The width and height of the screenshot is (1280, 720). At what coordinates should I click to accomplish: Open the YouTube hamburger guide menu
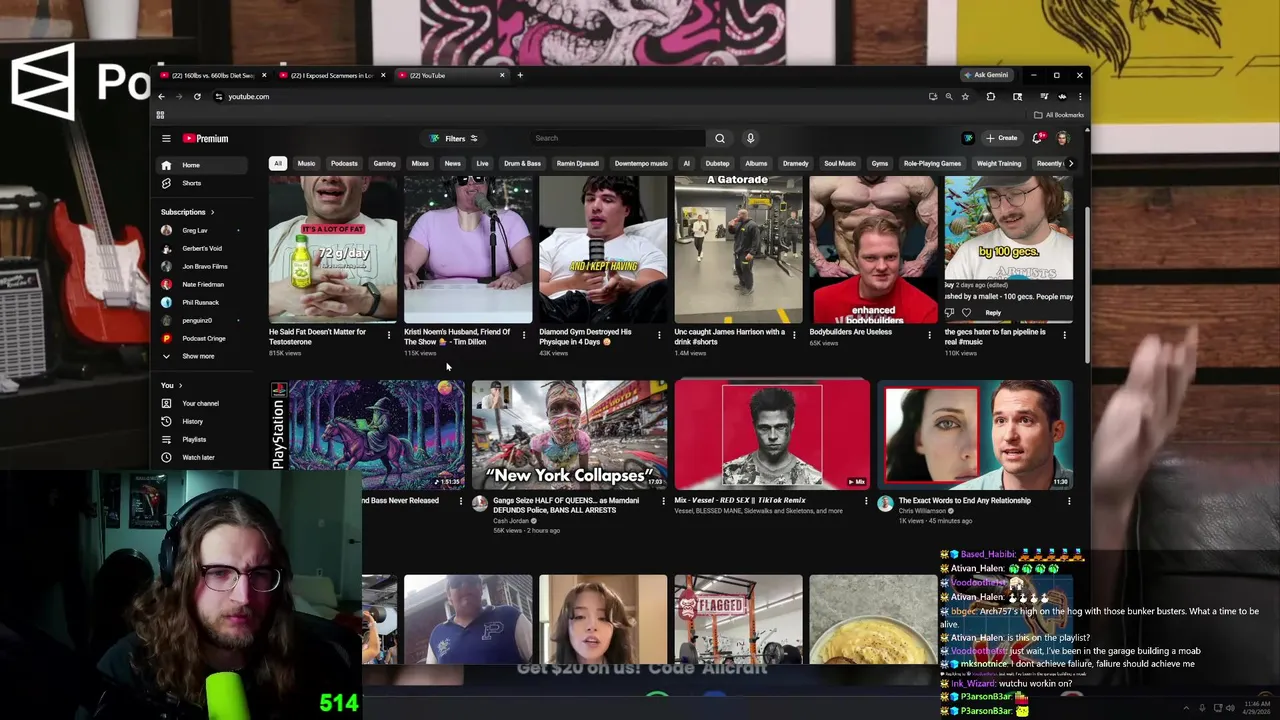pos(166,139)
